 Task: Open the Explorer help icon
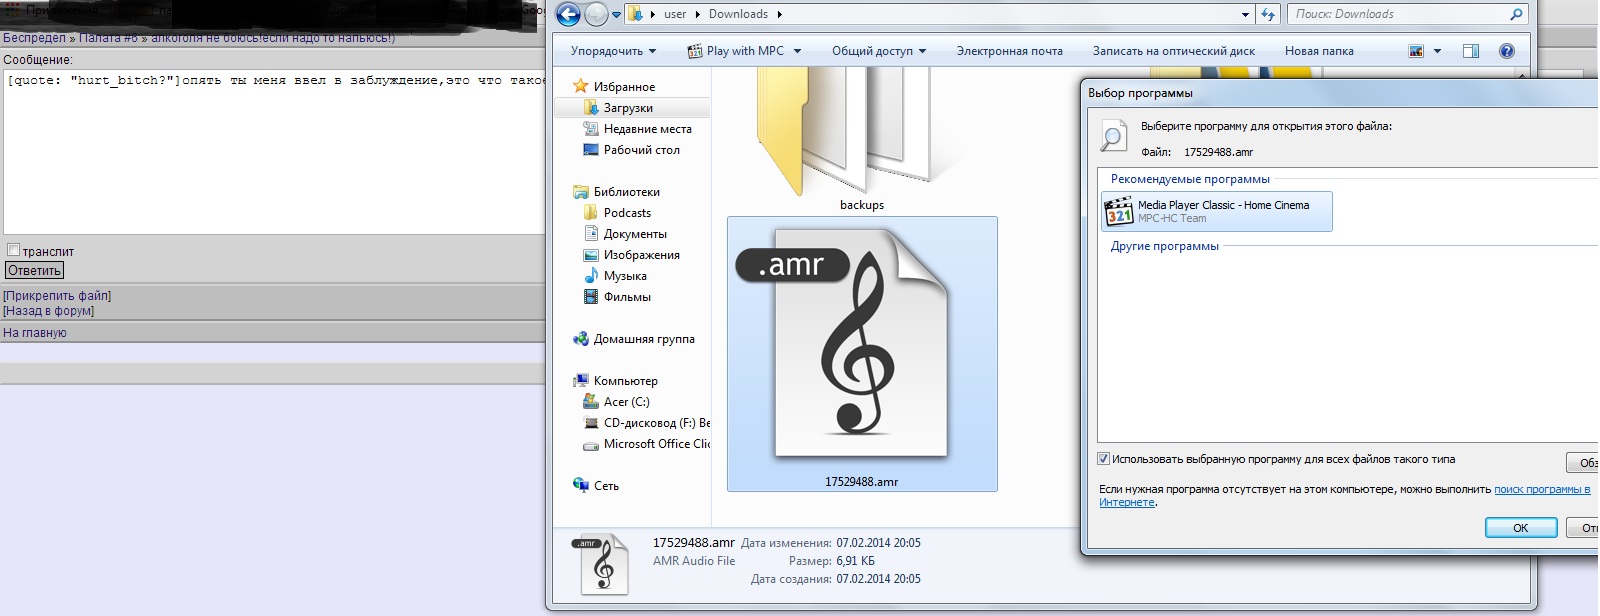[x=1506, y=51]
